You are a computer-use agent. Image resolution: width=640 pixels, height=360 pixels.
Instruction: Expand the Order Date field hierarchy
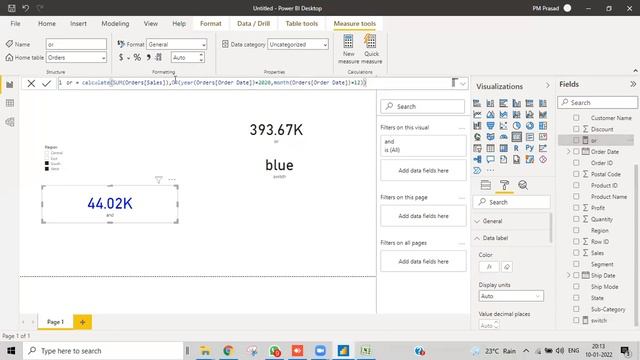pos(568,151)
